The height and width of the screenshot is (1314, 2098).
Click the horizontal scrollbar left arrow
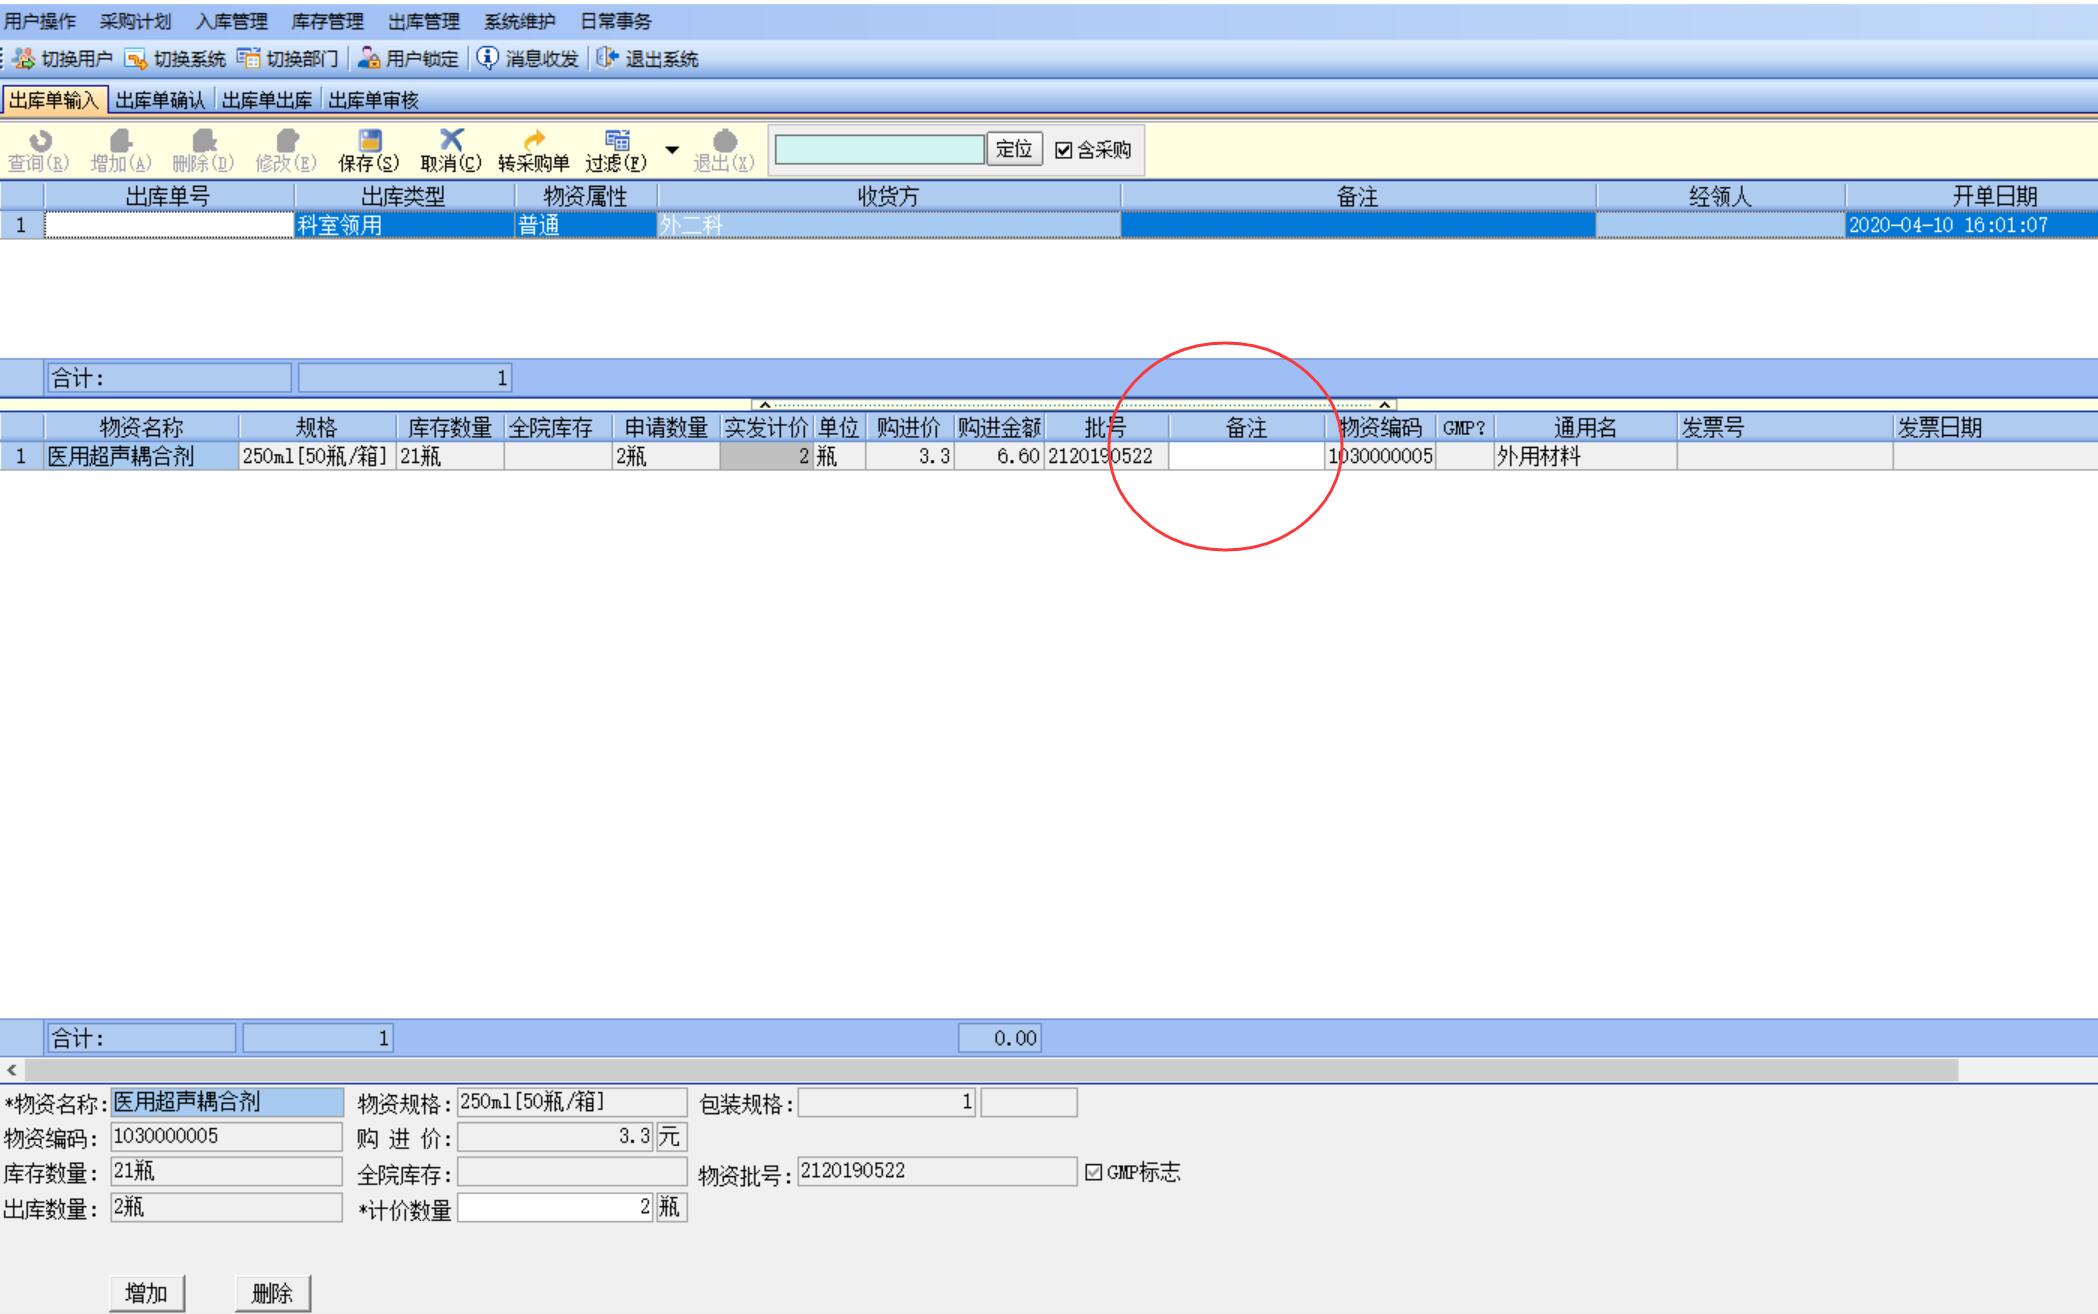(12, 1070)
